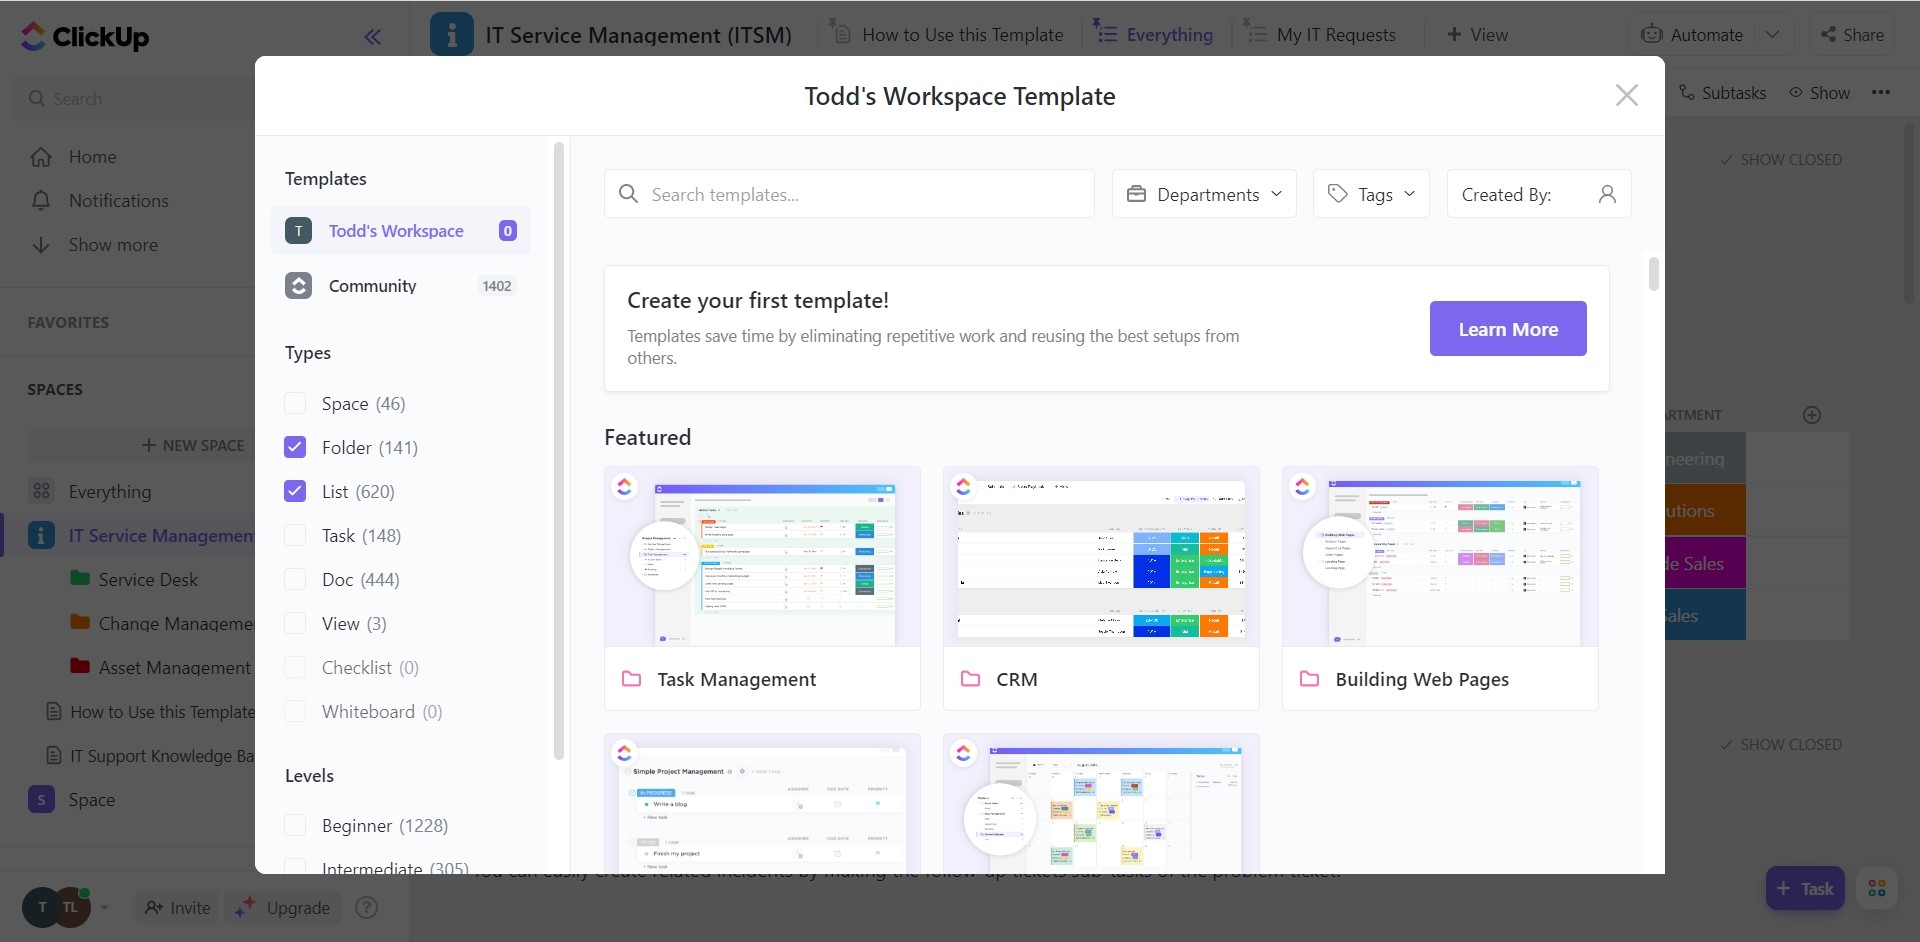Expand the Departments dropdown
The width and height of the screenshot is (1920, 942).
1204,194
